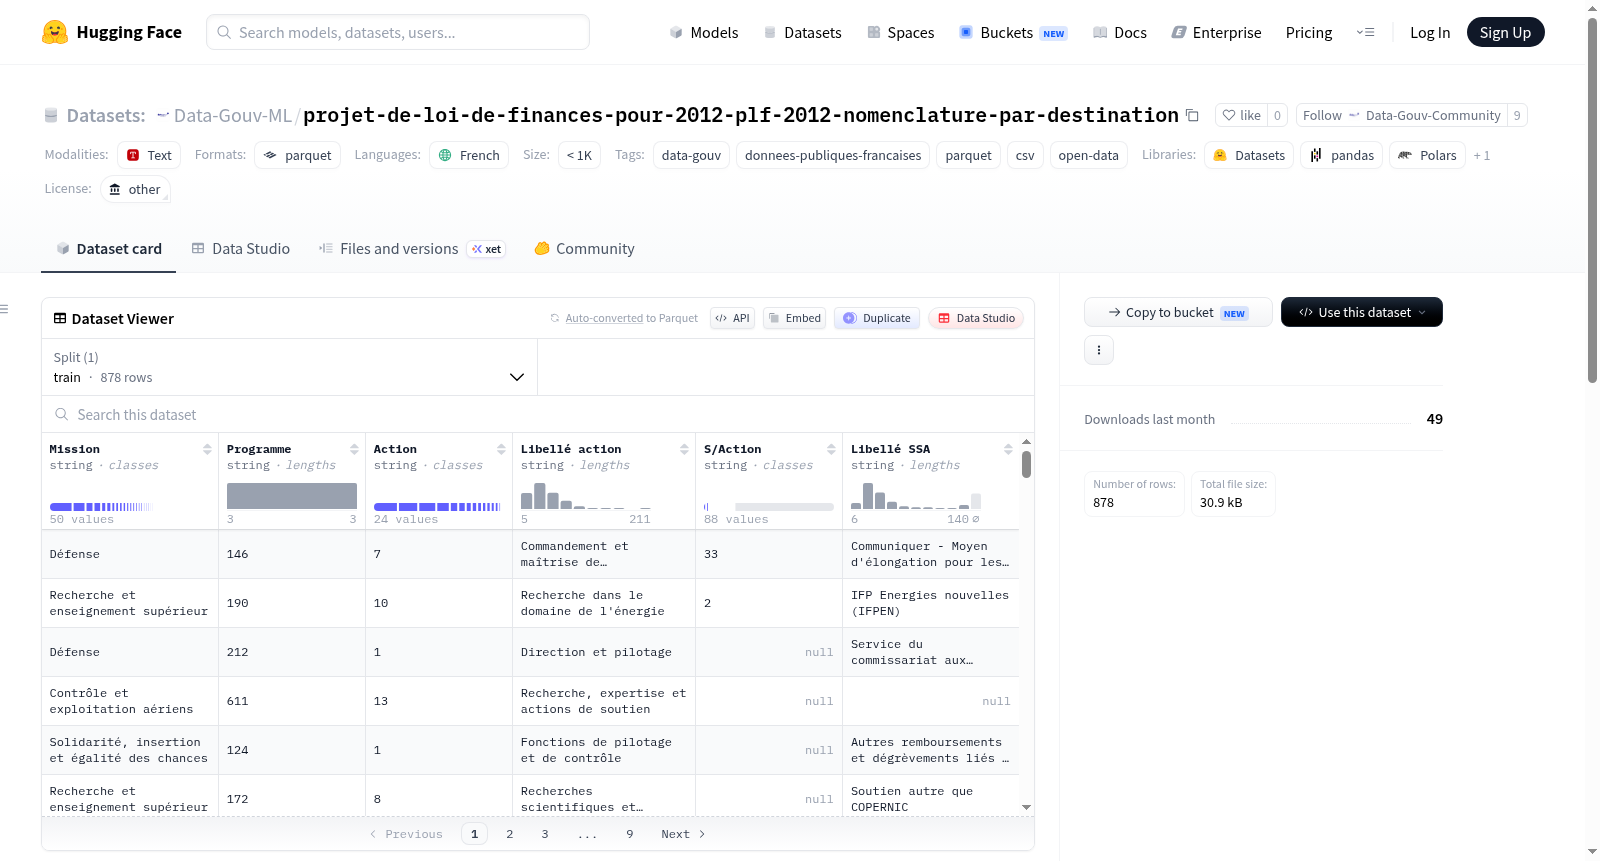The image size is (1600, 861).
Task: Sort the Programme column
Action: coord(354,449)
